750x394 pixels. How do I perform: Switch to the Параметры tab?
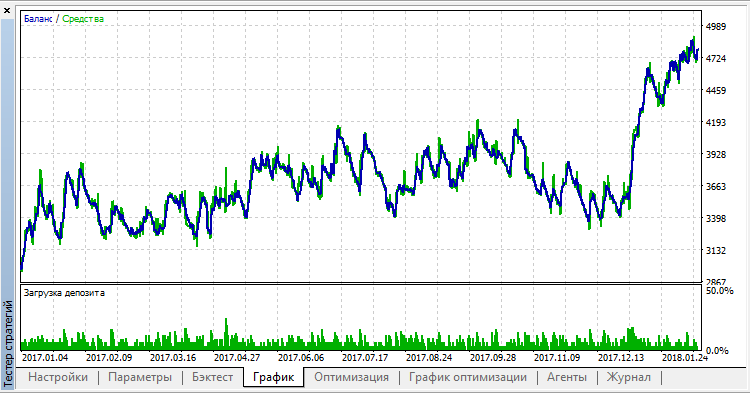[140, 377]
